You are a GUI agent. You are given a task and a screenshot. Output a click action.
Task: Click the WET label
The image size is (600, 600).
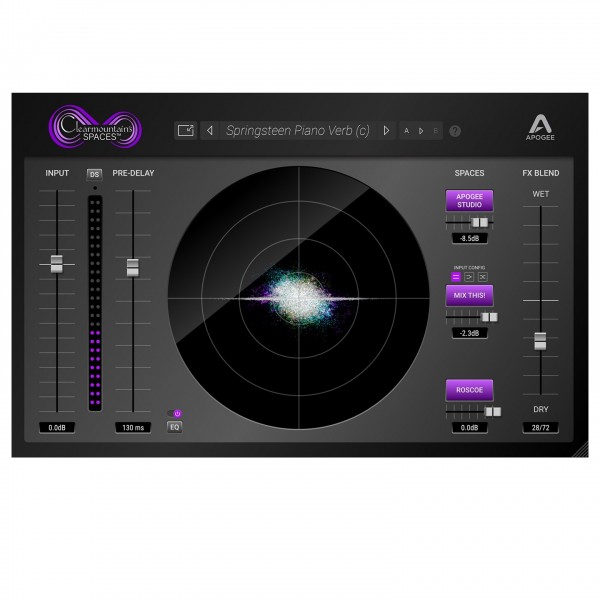540,194
